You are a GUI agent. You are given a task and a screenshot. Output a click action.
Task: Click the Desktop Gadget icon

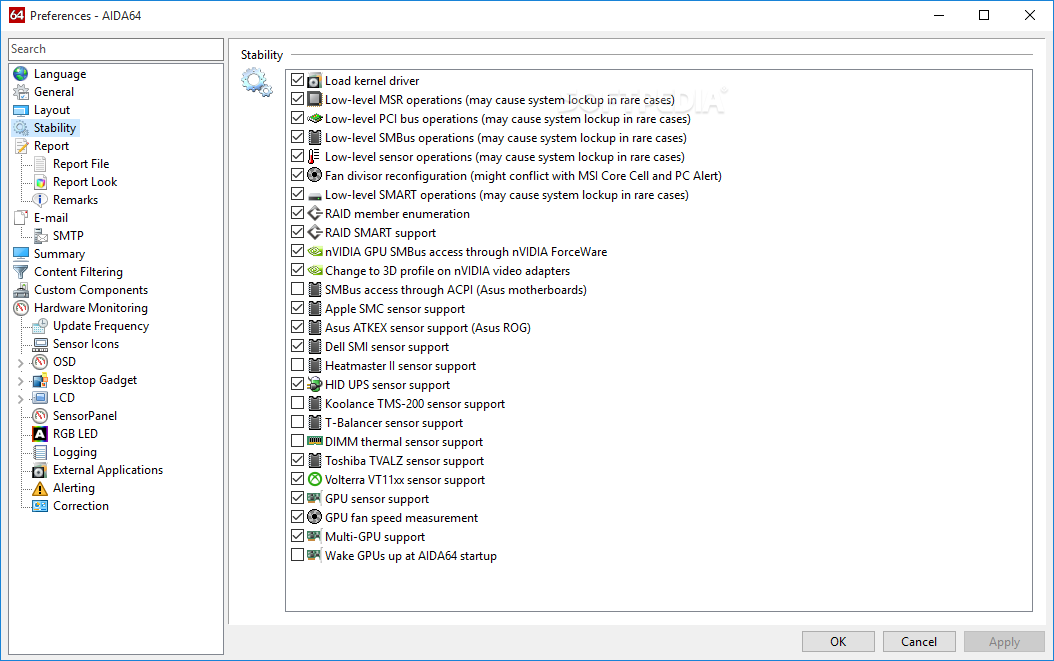coord(40,380)
